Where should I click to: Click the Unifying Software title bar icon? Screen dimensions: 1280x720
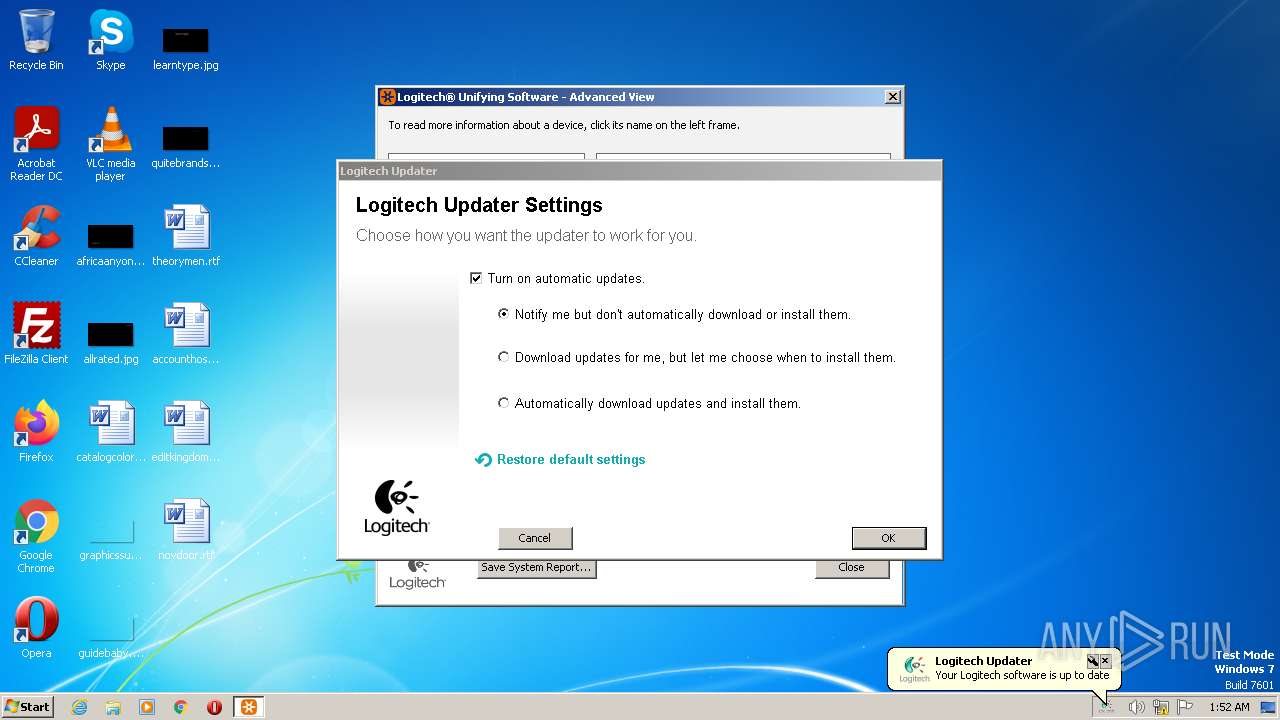387,97
